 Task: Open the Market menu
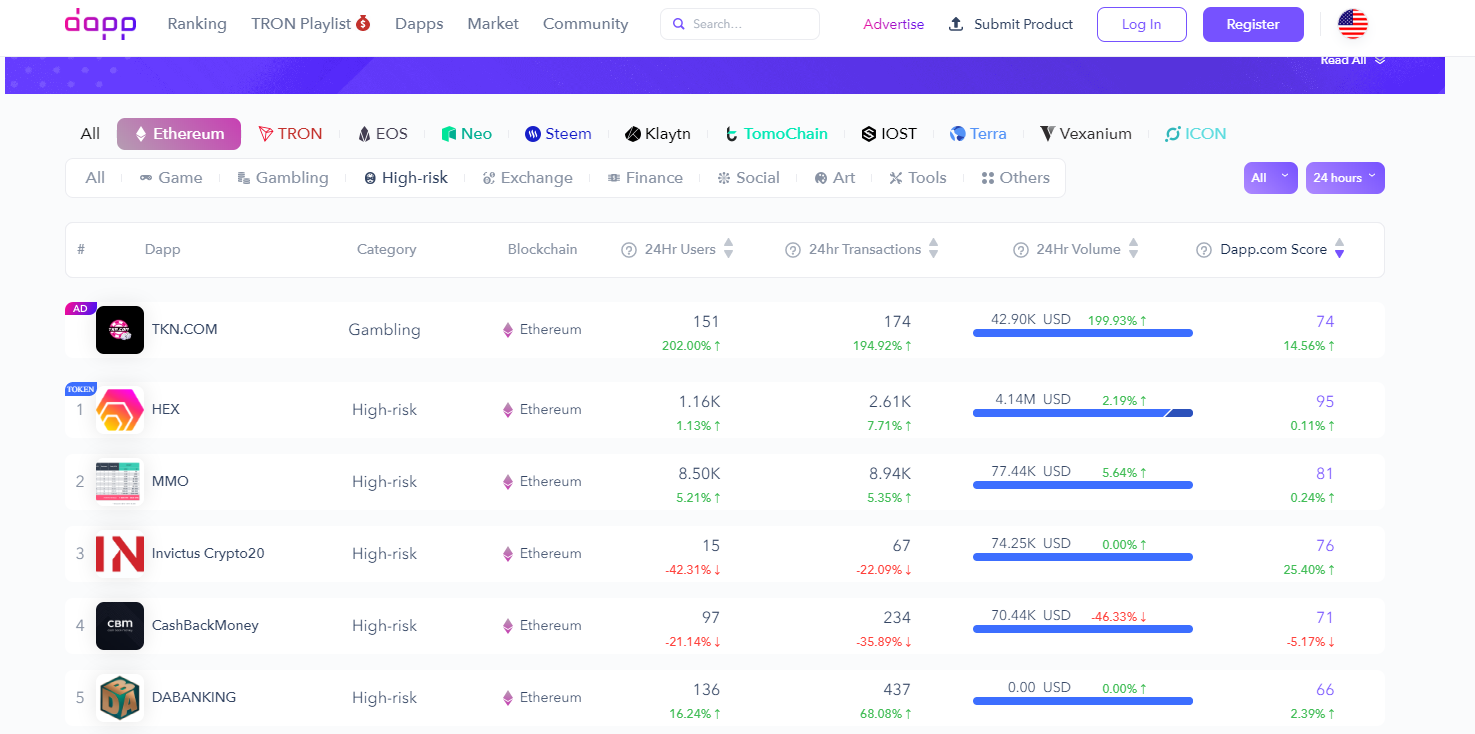[493, 24]
